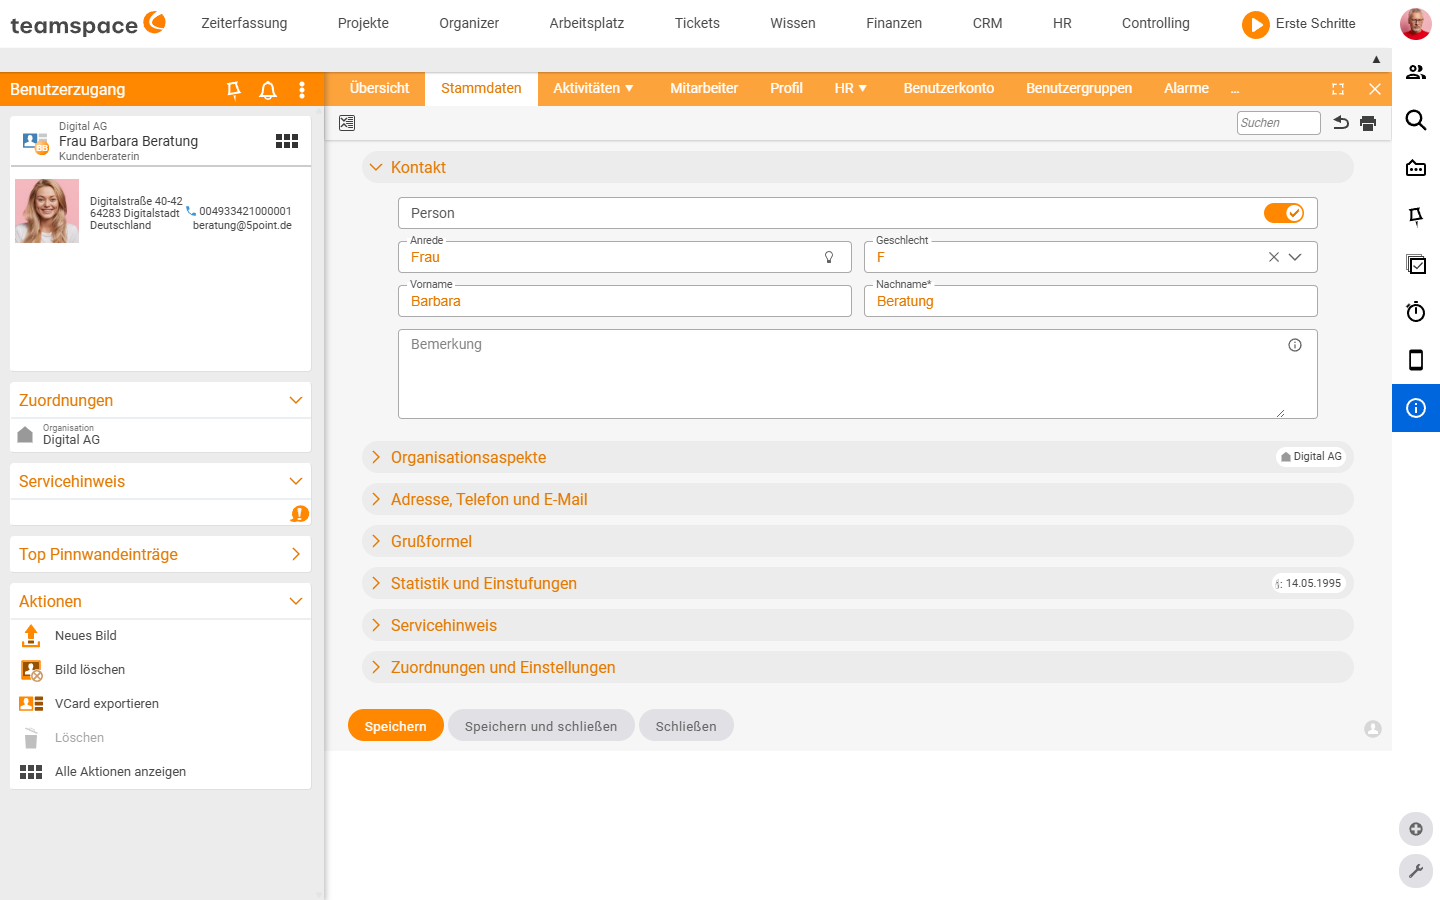Click the wrench settings button at bottom right

click(1416, 871)
